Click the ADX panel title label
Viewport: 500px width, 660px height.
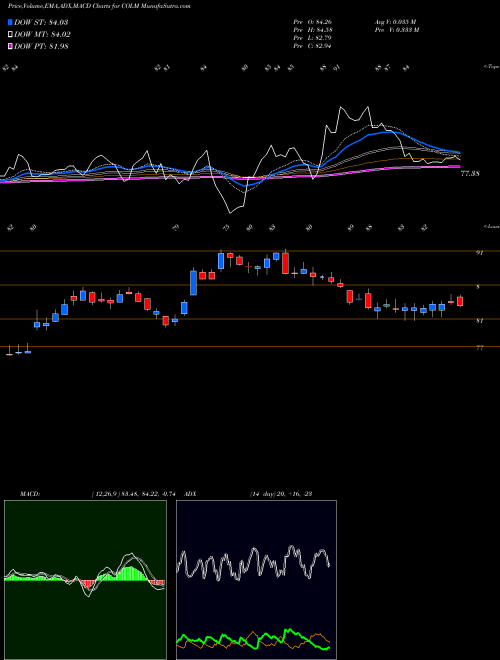pyautogui.click(x=191, y=494)
